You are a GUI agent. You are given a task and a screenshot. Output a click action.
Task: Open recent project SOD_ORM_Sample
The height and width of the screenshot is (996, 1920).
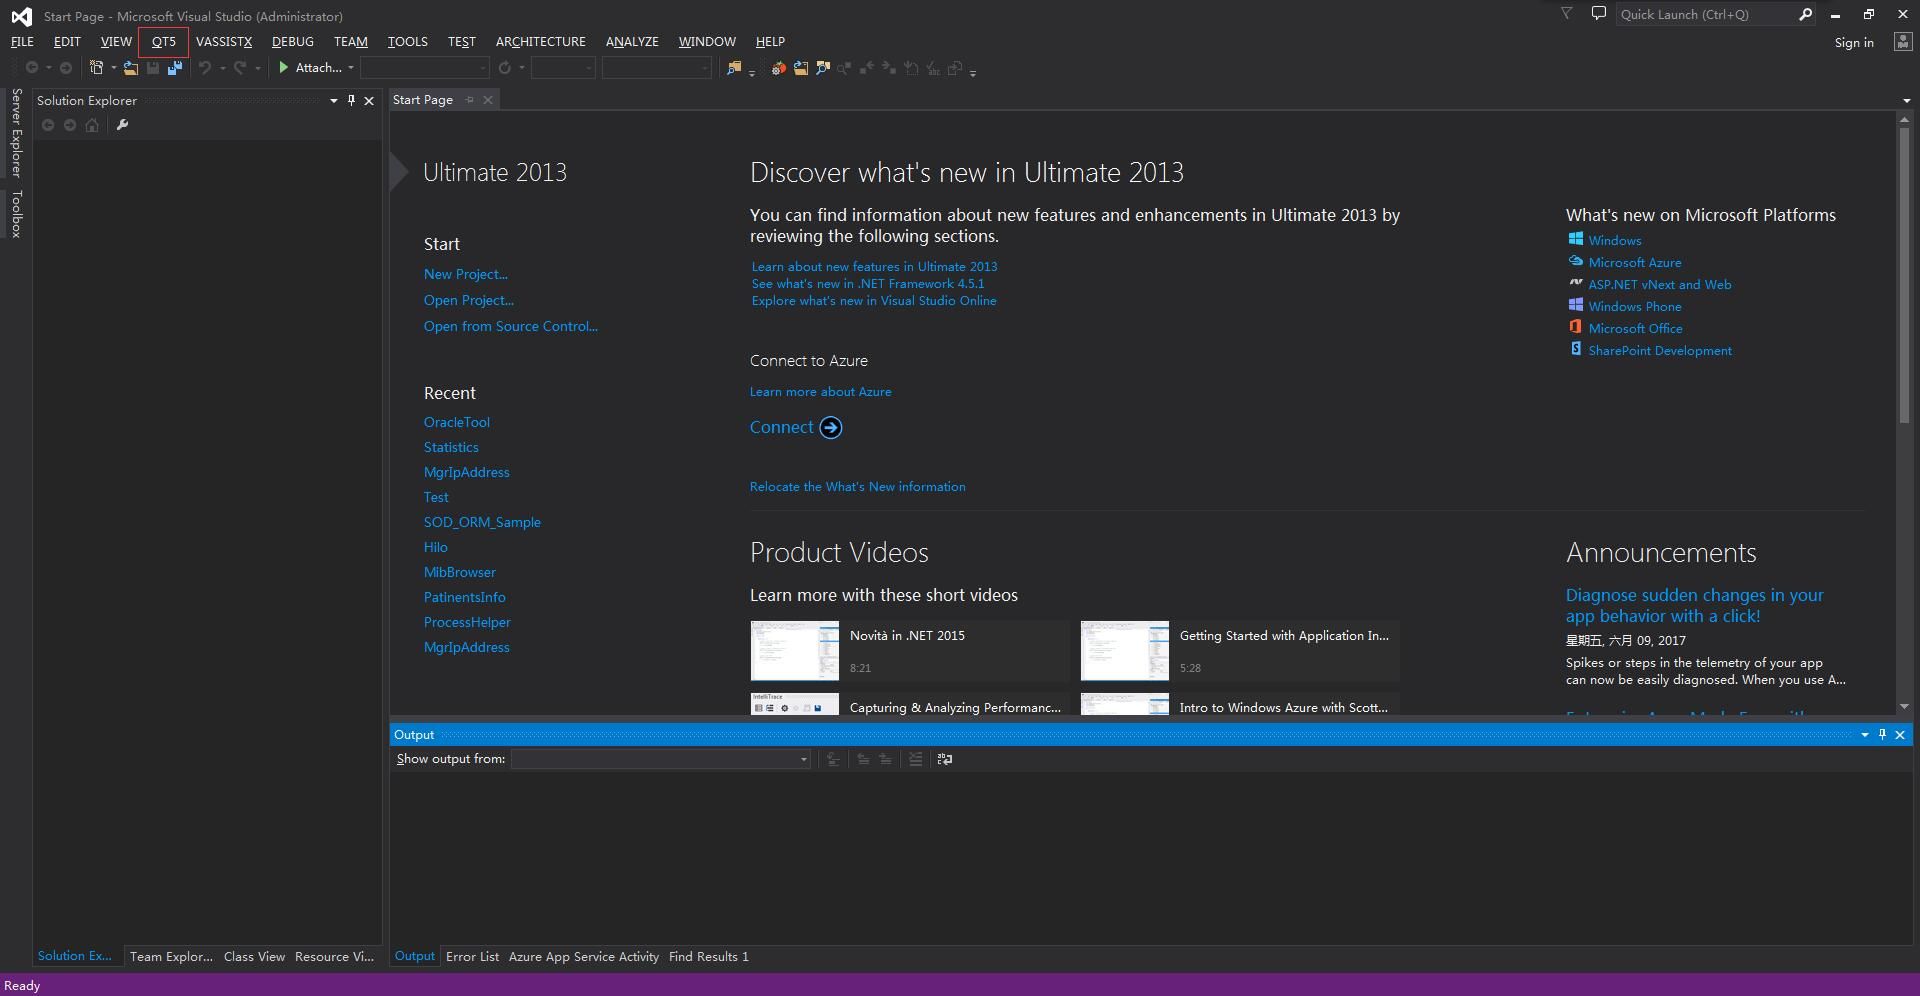point(482,522)
